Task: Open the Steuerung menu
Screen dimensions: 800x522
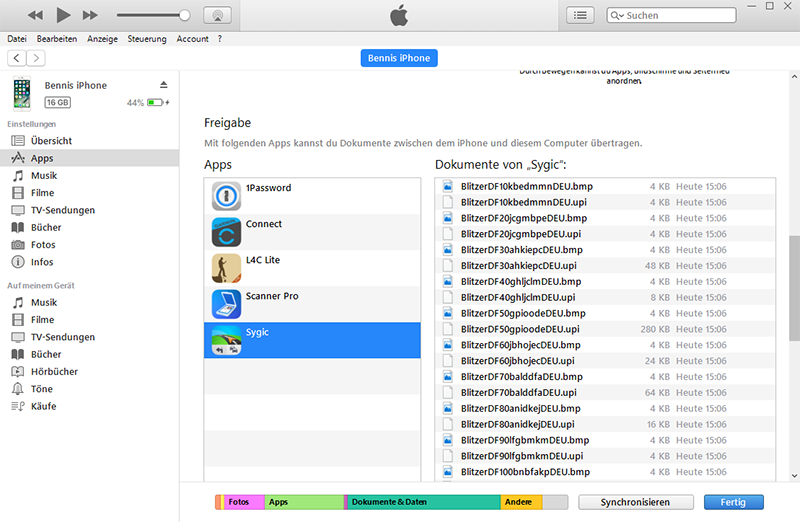Action: (146, 39)
